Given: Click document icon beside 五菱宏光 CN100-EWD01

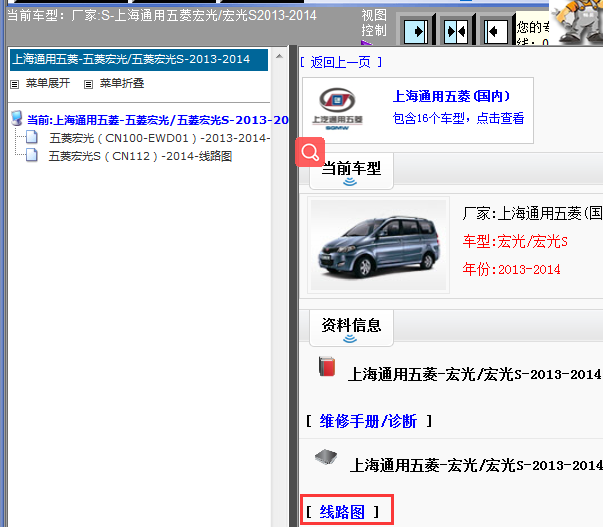Looking at the screenshot, I should click(x=32, y=137).
